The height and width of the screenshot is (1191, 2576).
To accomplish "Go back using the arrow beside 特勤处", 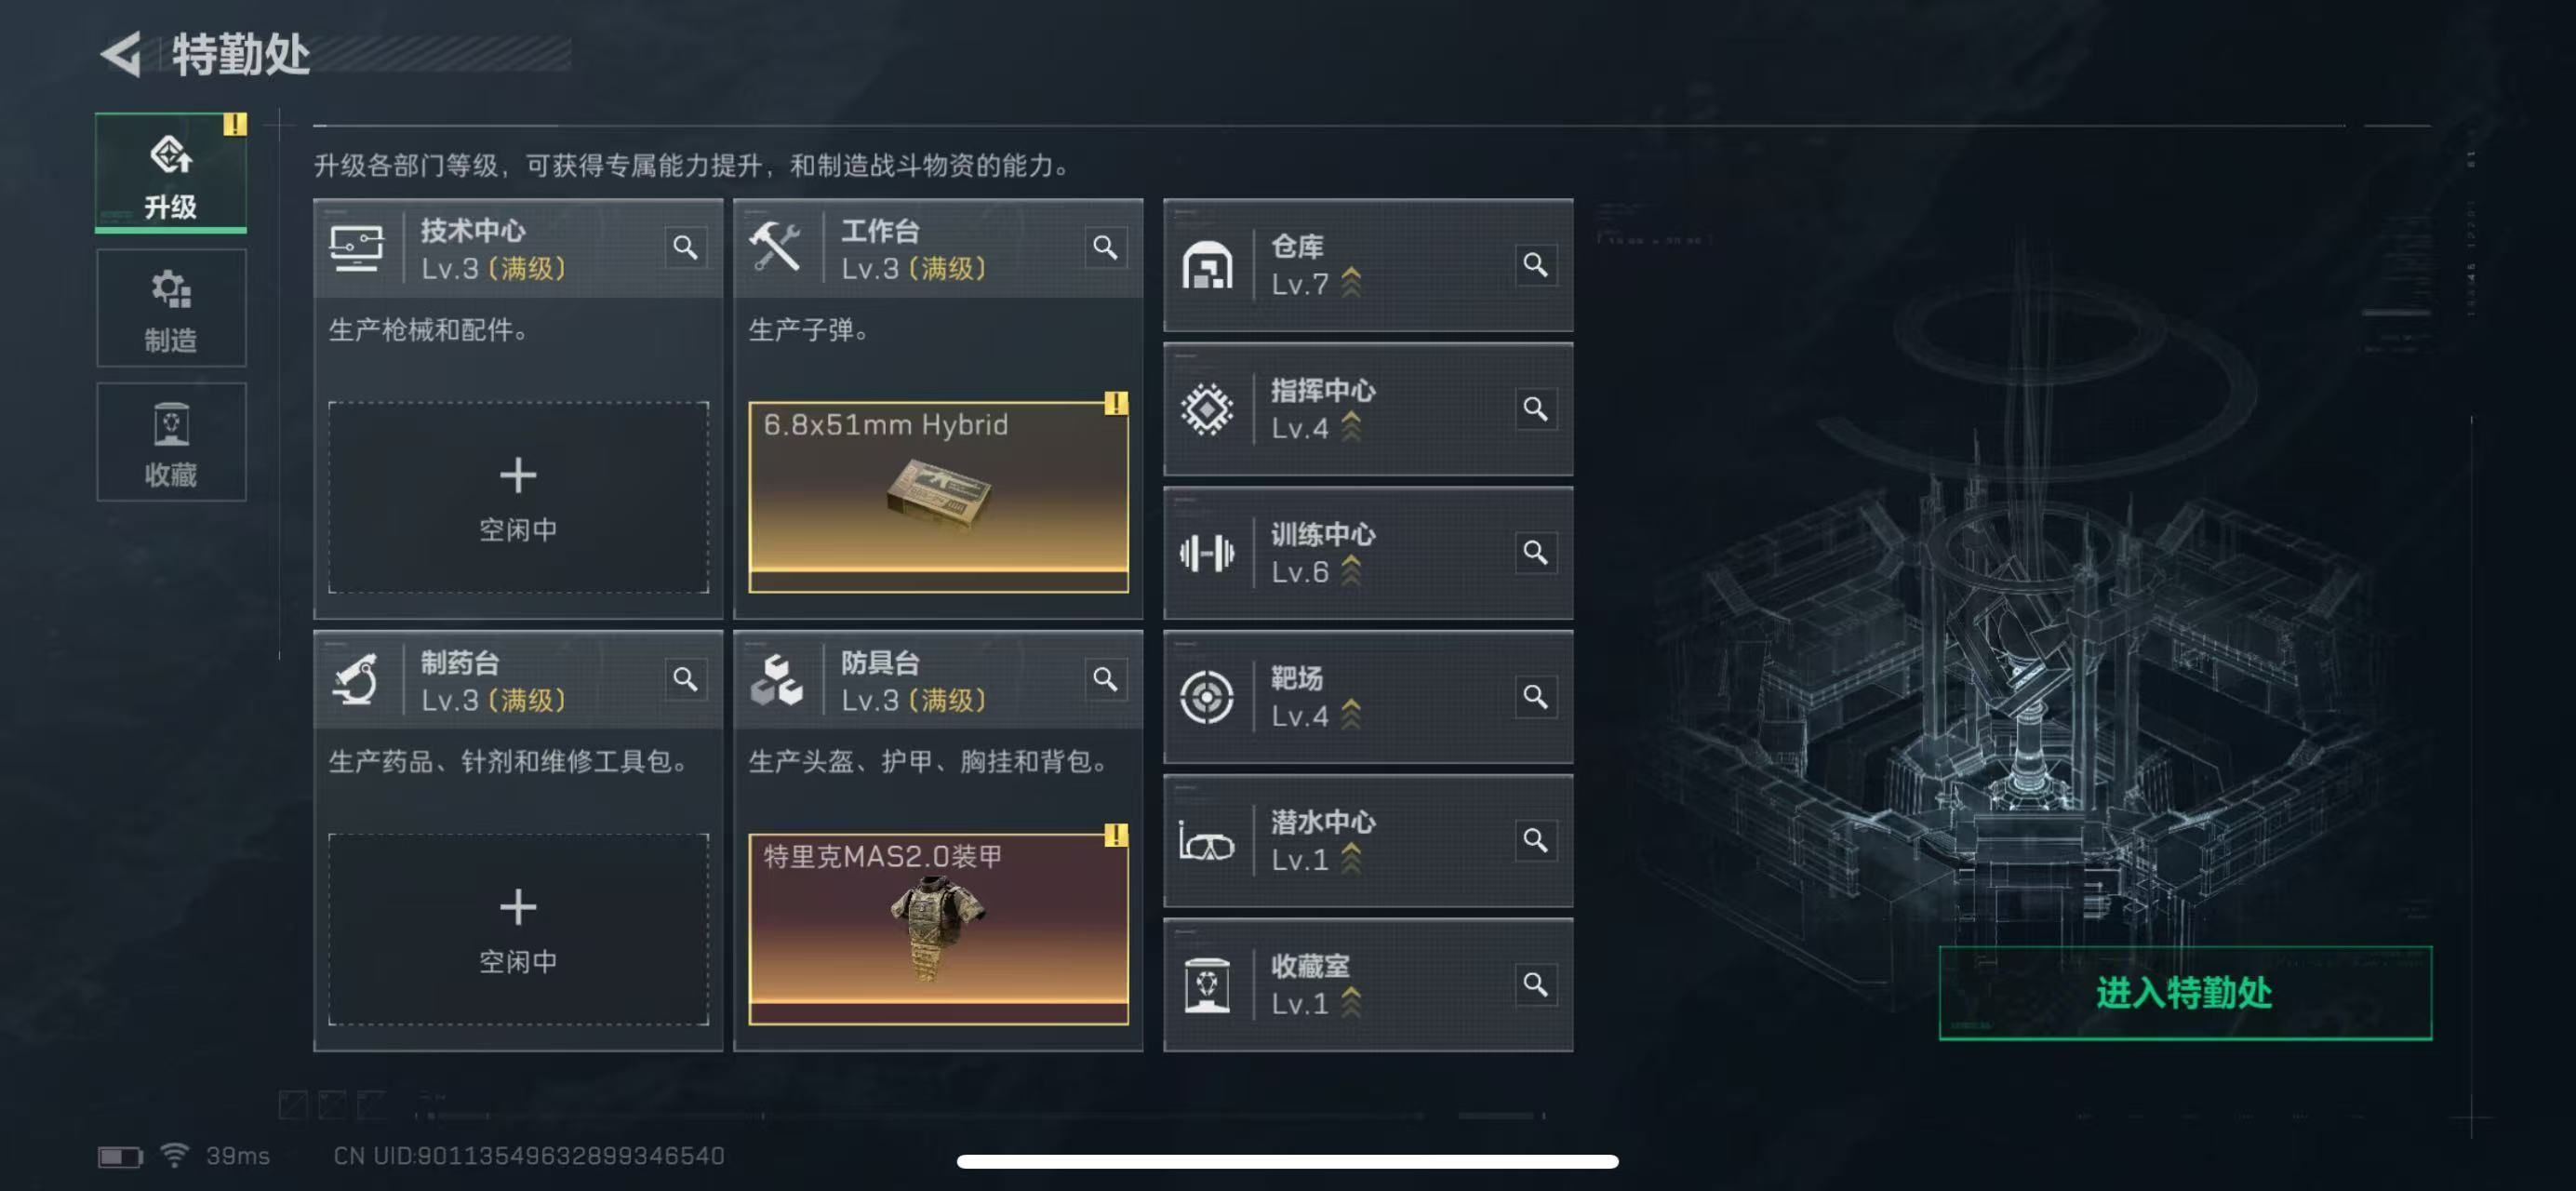I will [x=121, y=54].
